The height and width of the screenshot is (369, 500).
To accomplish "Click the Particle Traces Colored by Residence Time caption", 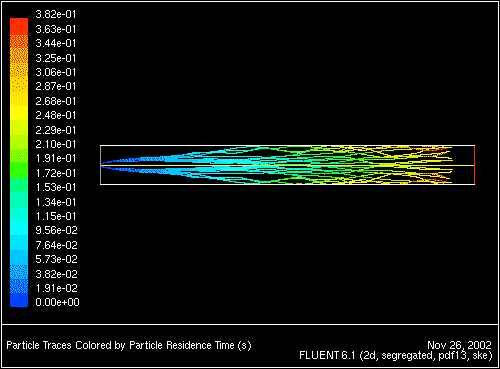I will pos(129,345).
